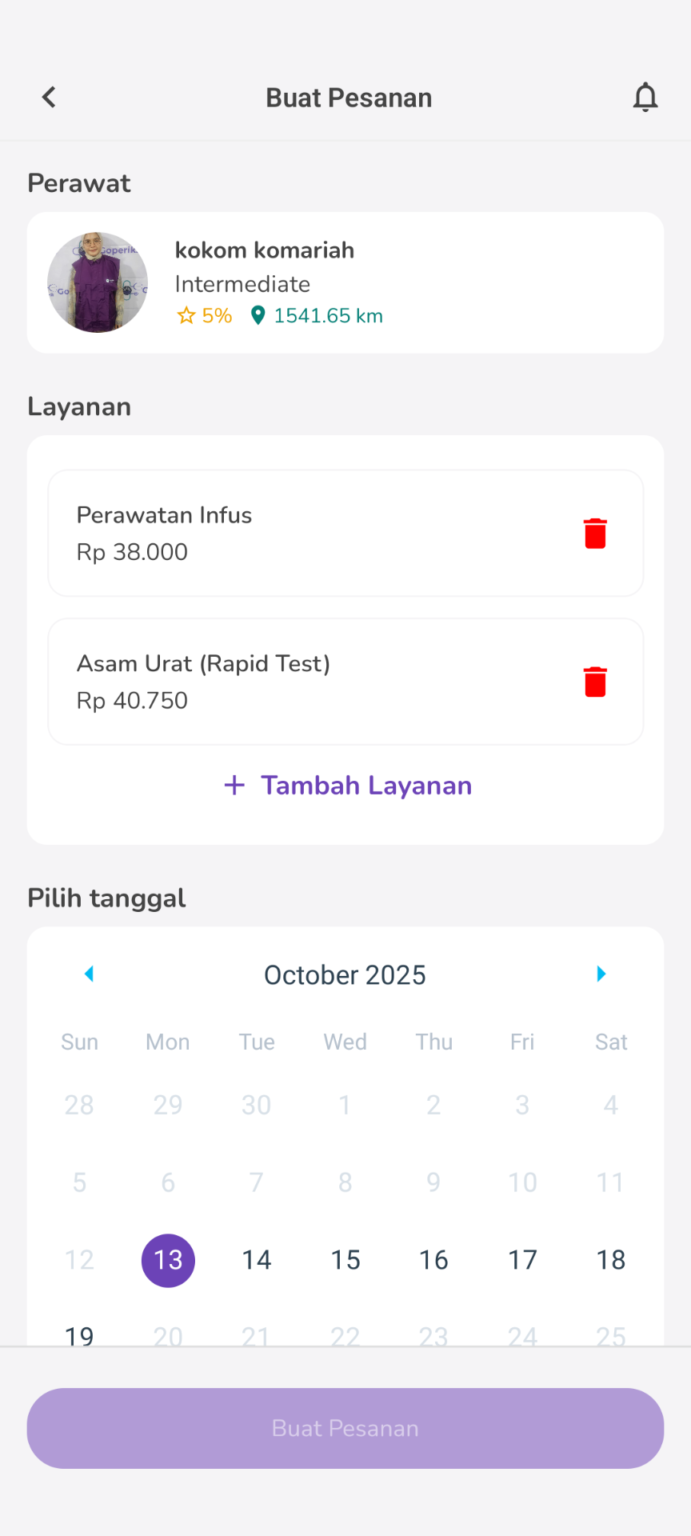Pick October 16 in calendar

[x=433, y=1260]
